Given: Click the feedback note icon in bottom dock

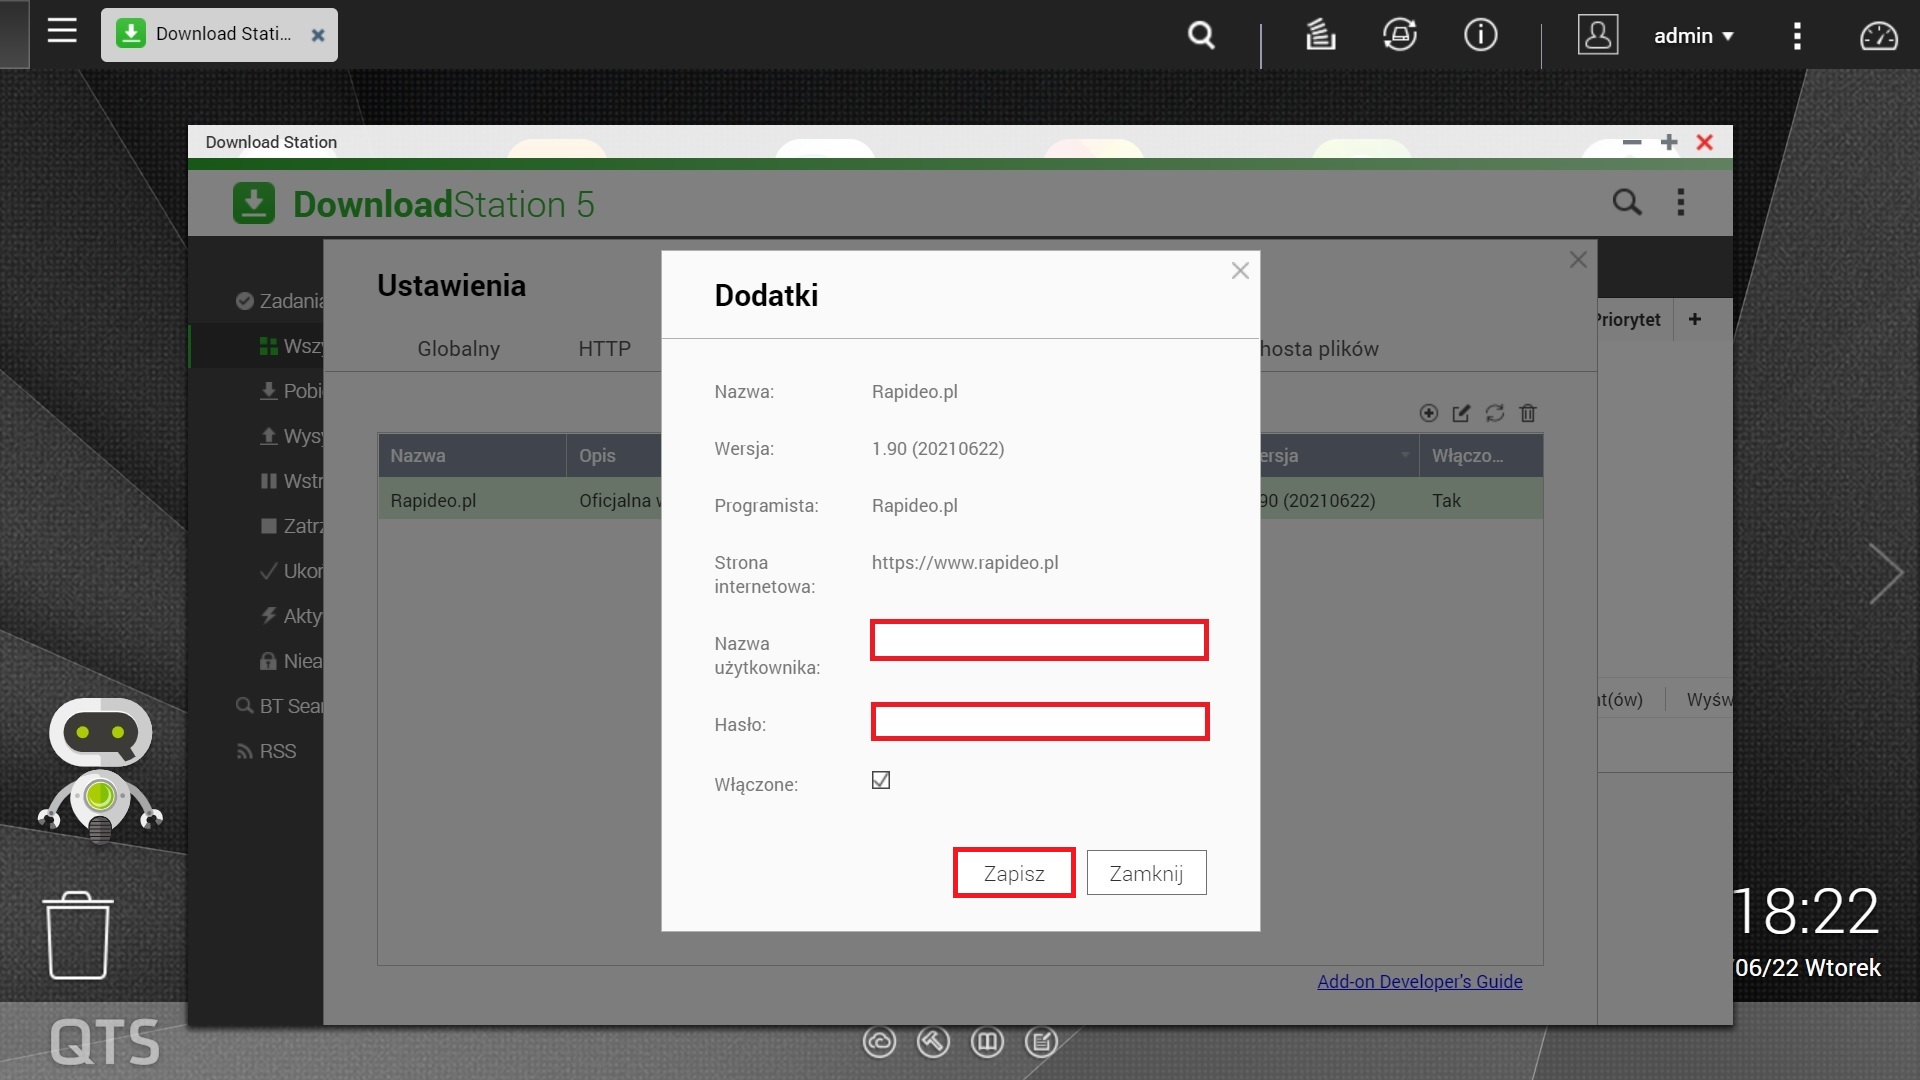Looking at the screenshot, I should (x=1041, y=1042).
